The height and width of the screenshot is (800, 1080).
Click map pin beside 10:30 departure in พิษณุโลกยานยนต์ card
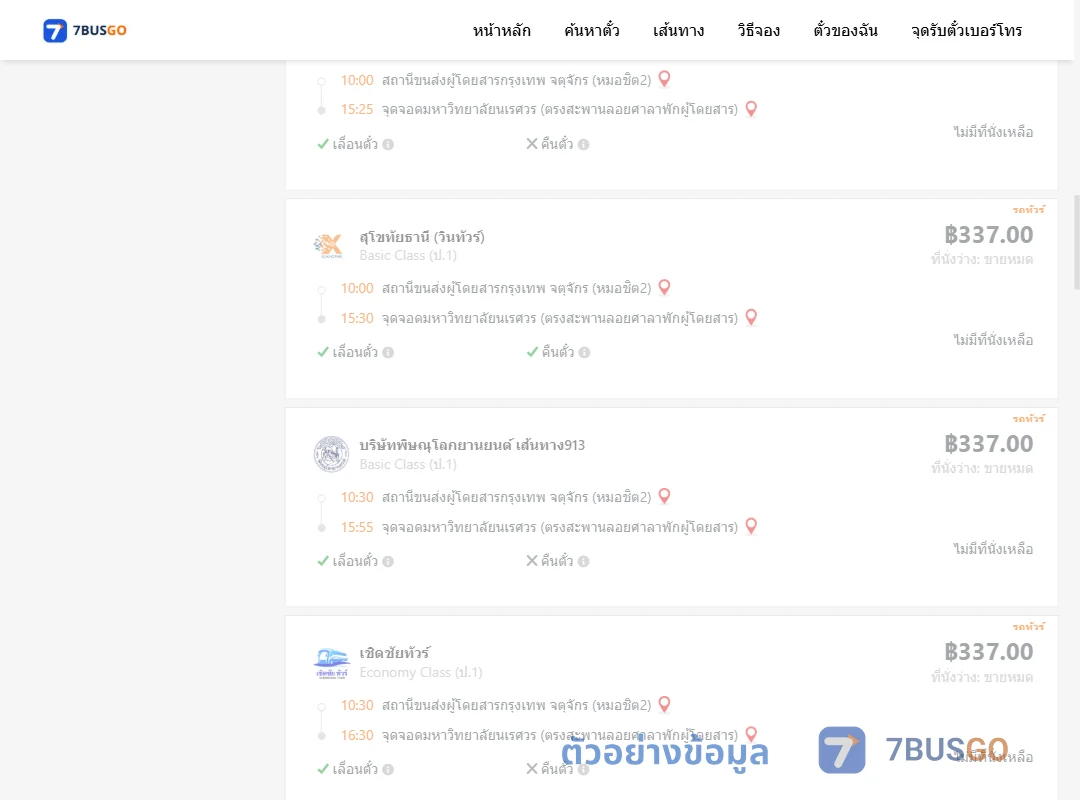(x=665, y=496)
